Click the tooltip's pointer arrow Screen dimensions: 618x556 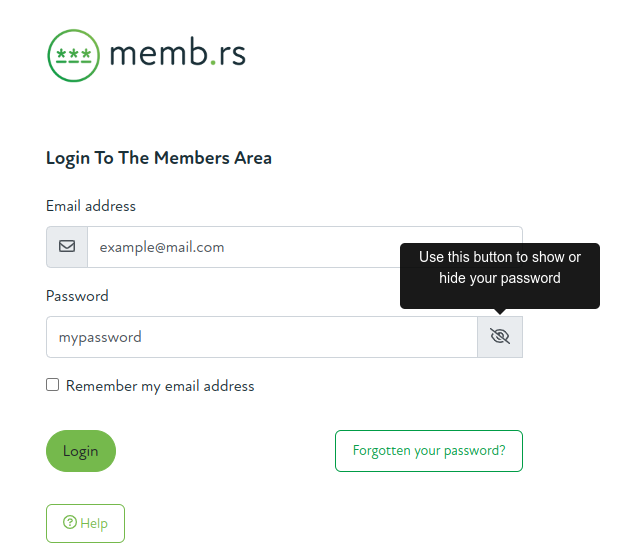point(500,312)
